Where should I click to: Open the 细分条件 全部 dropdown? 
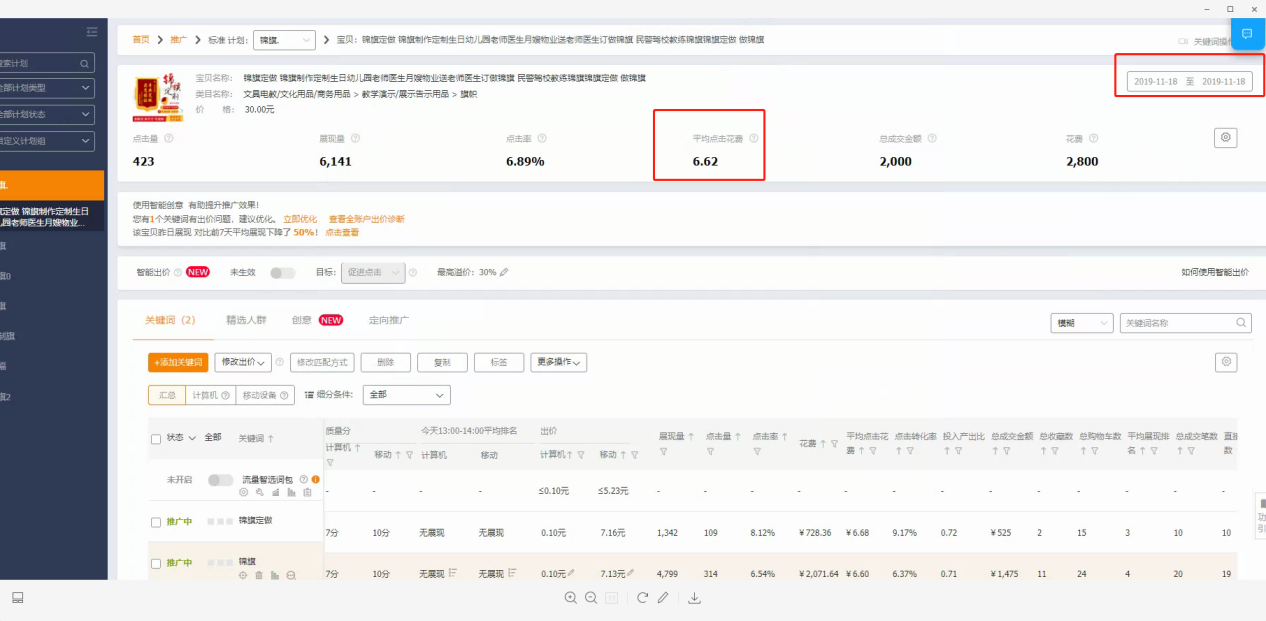coord(406,395)
